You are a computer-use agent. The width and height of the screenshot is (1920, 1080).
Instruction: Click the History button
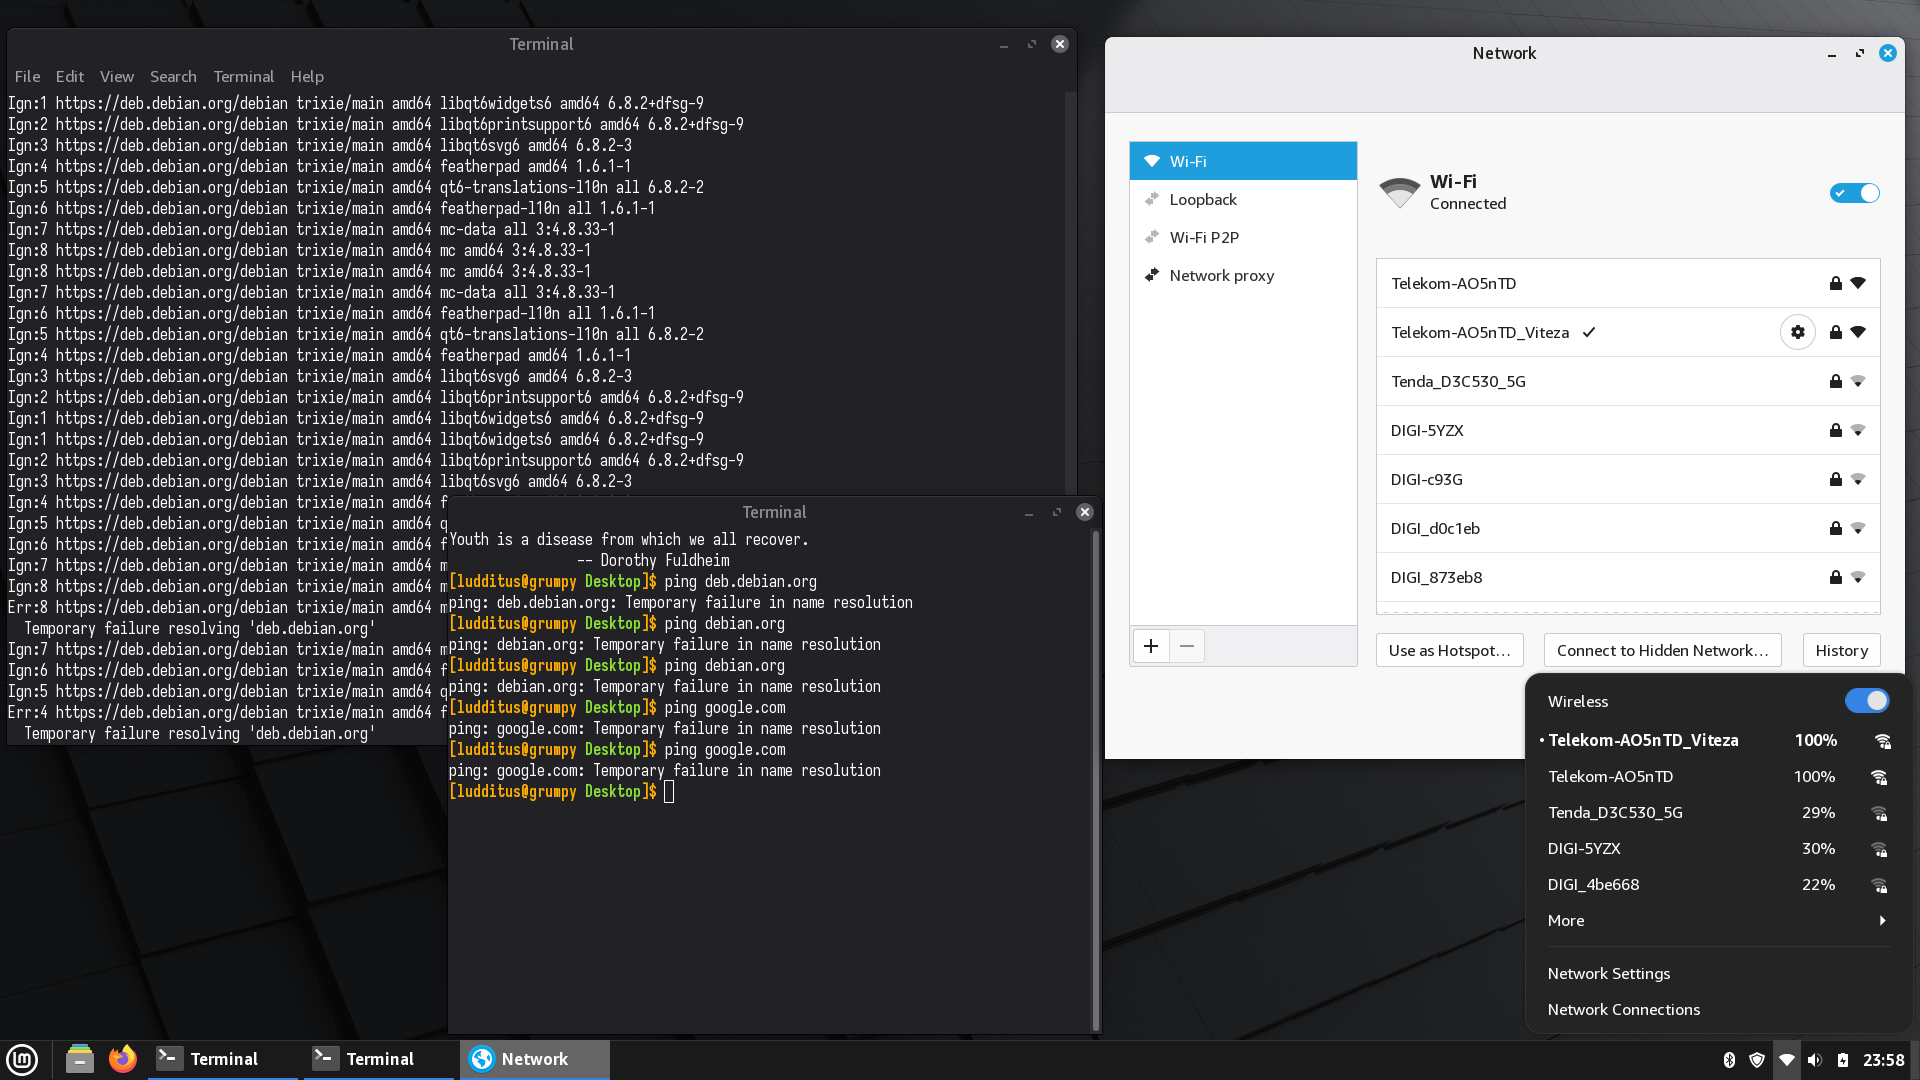tap(1841, 650)
